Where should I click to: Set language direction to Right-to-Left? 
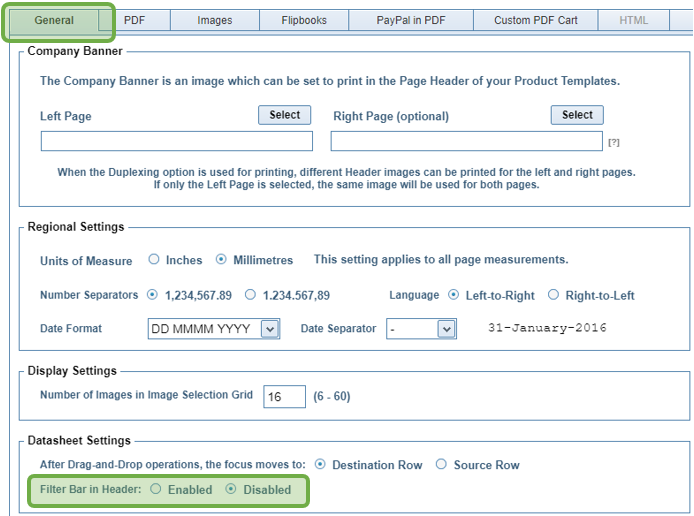click(554, 295)
